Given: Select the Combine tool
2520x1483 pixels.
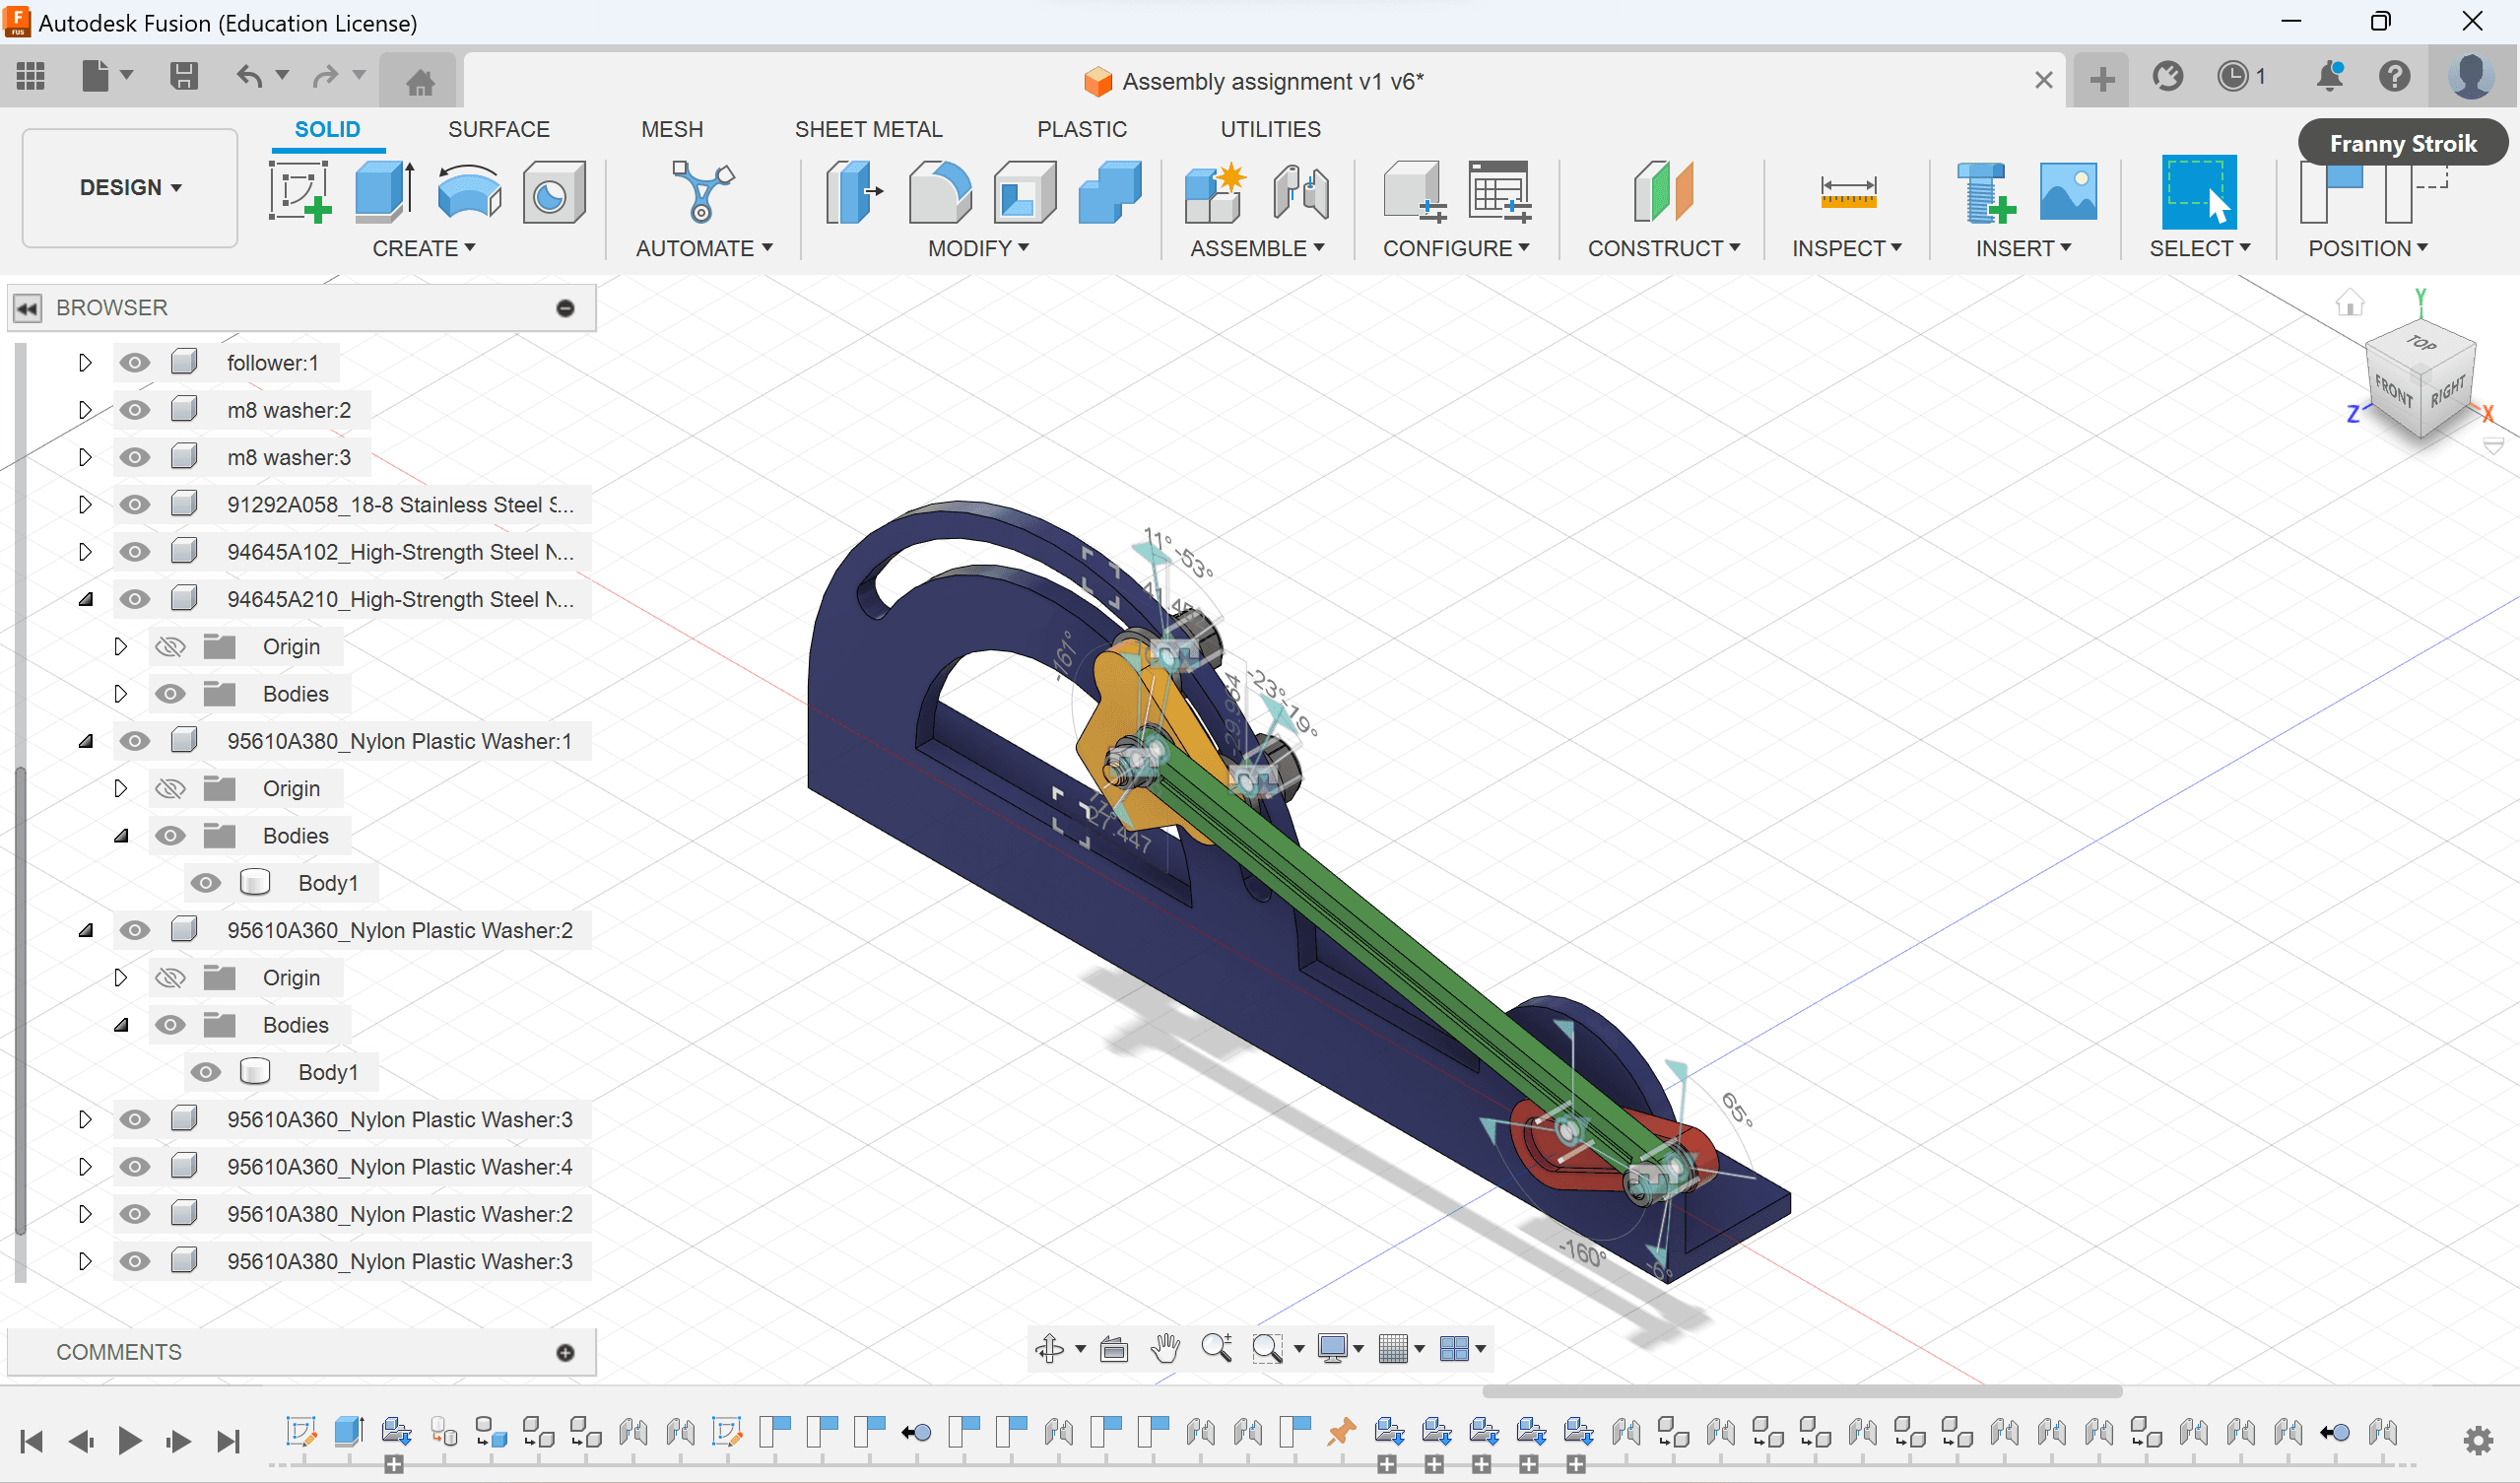Looking at the screenshot, I should point(1110,191).
